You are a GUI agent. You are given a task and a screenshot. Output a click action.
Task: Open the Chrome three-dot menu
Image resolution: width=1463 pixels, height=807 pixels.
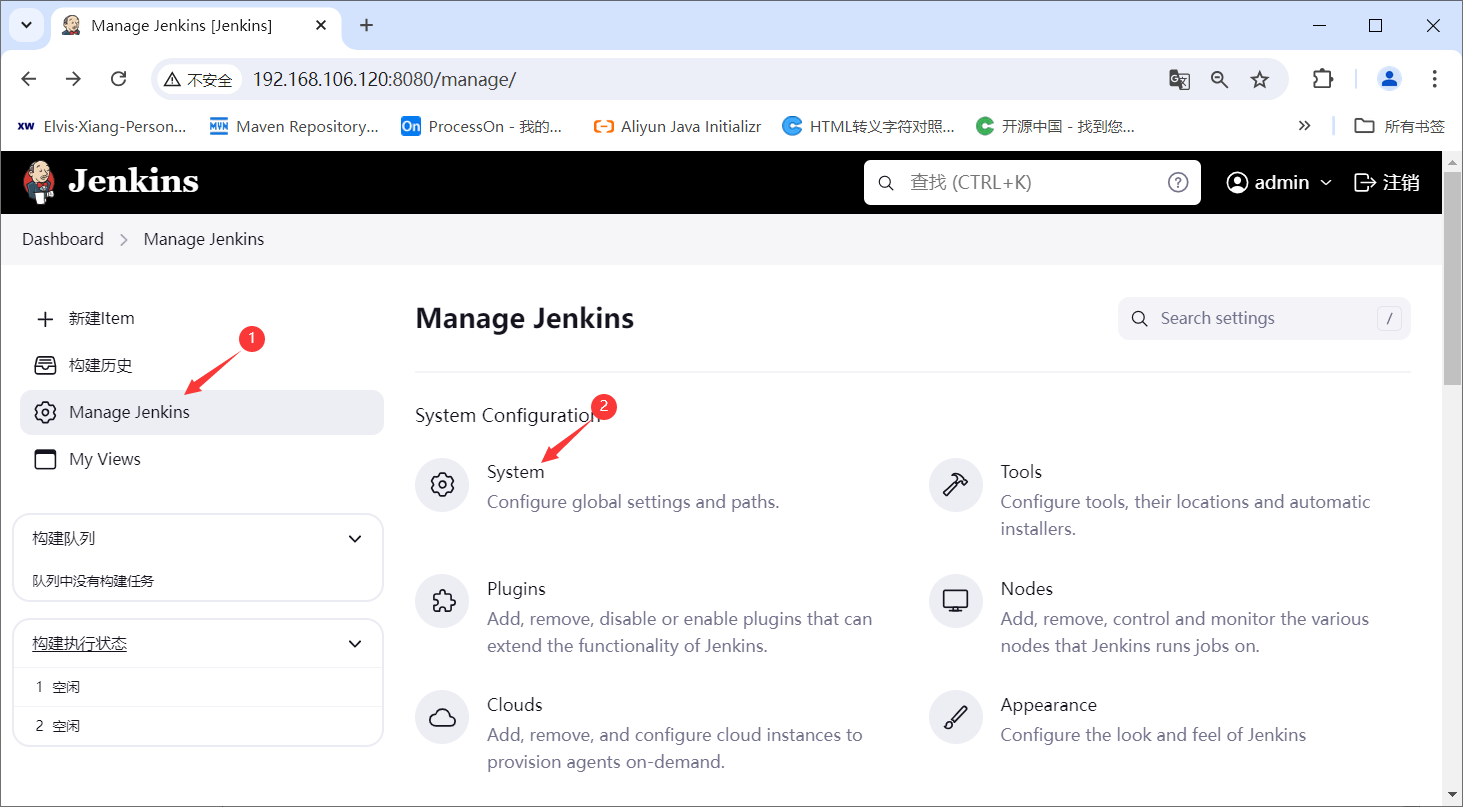click(1434, 79)
